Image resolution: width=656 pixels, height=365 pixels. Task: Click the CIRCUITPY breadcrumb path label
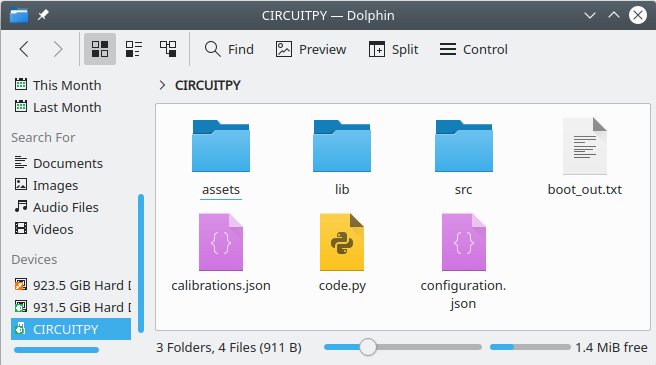[208, 85]
